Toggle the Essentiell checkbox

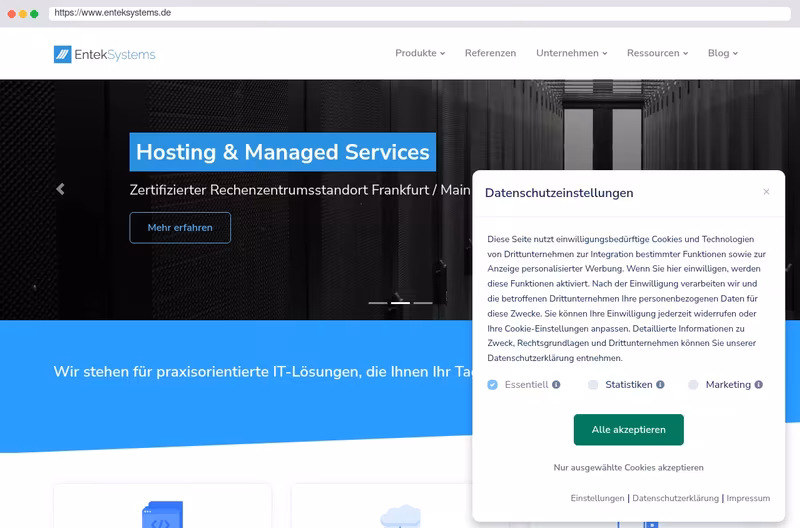pyautogui.click(x=492, y=385)
